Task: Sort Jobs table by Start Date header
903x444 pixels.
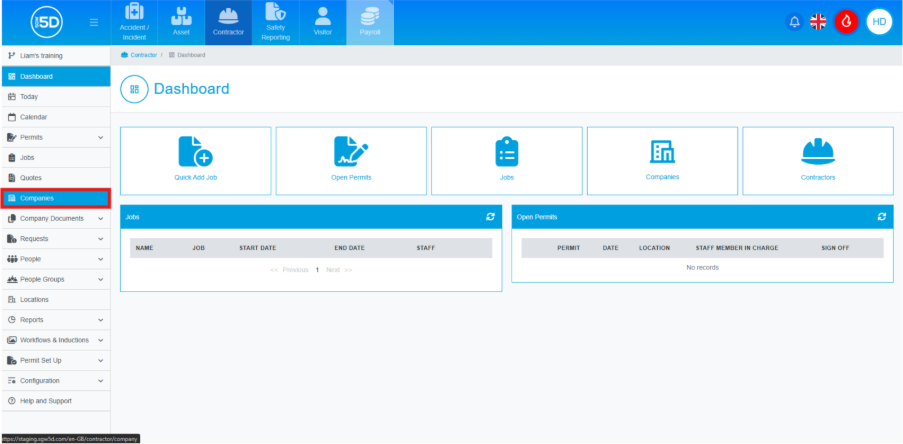Action: point(257,247)
